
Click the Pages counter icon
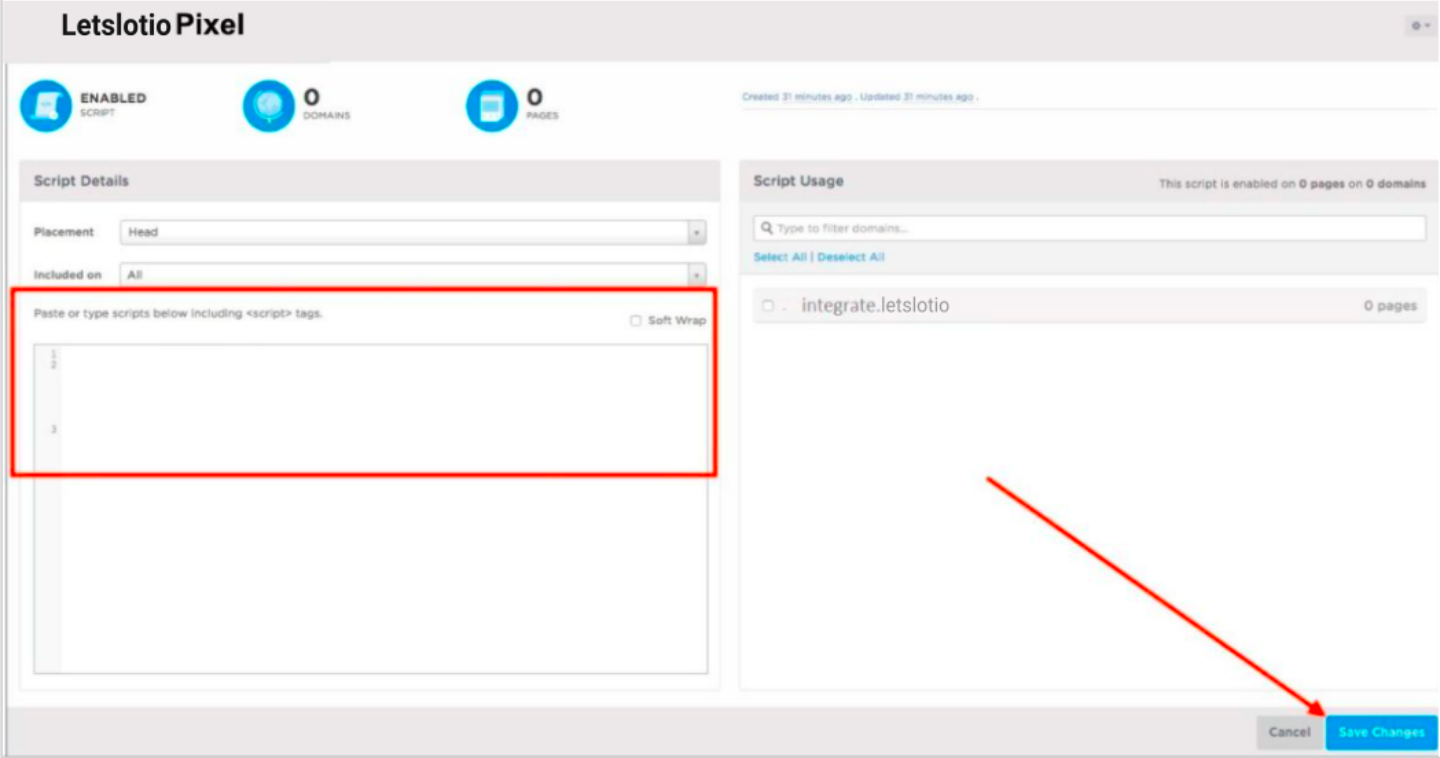(492, 106)
